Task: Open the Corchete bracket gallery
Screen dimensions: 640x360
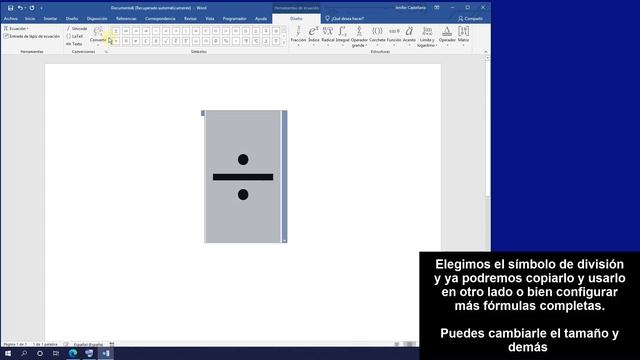Action: 377,36
